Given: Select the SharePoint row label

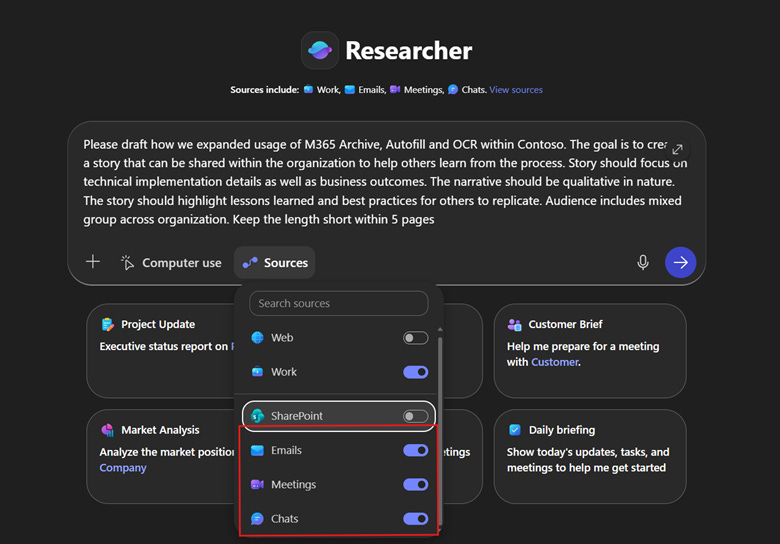Looking at the screenshot, I should 296,416.
